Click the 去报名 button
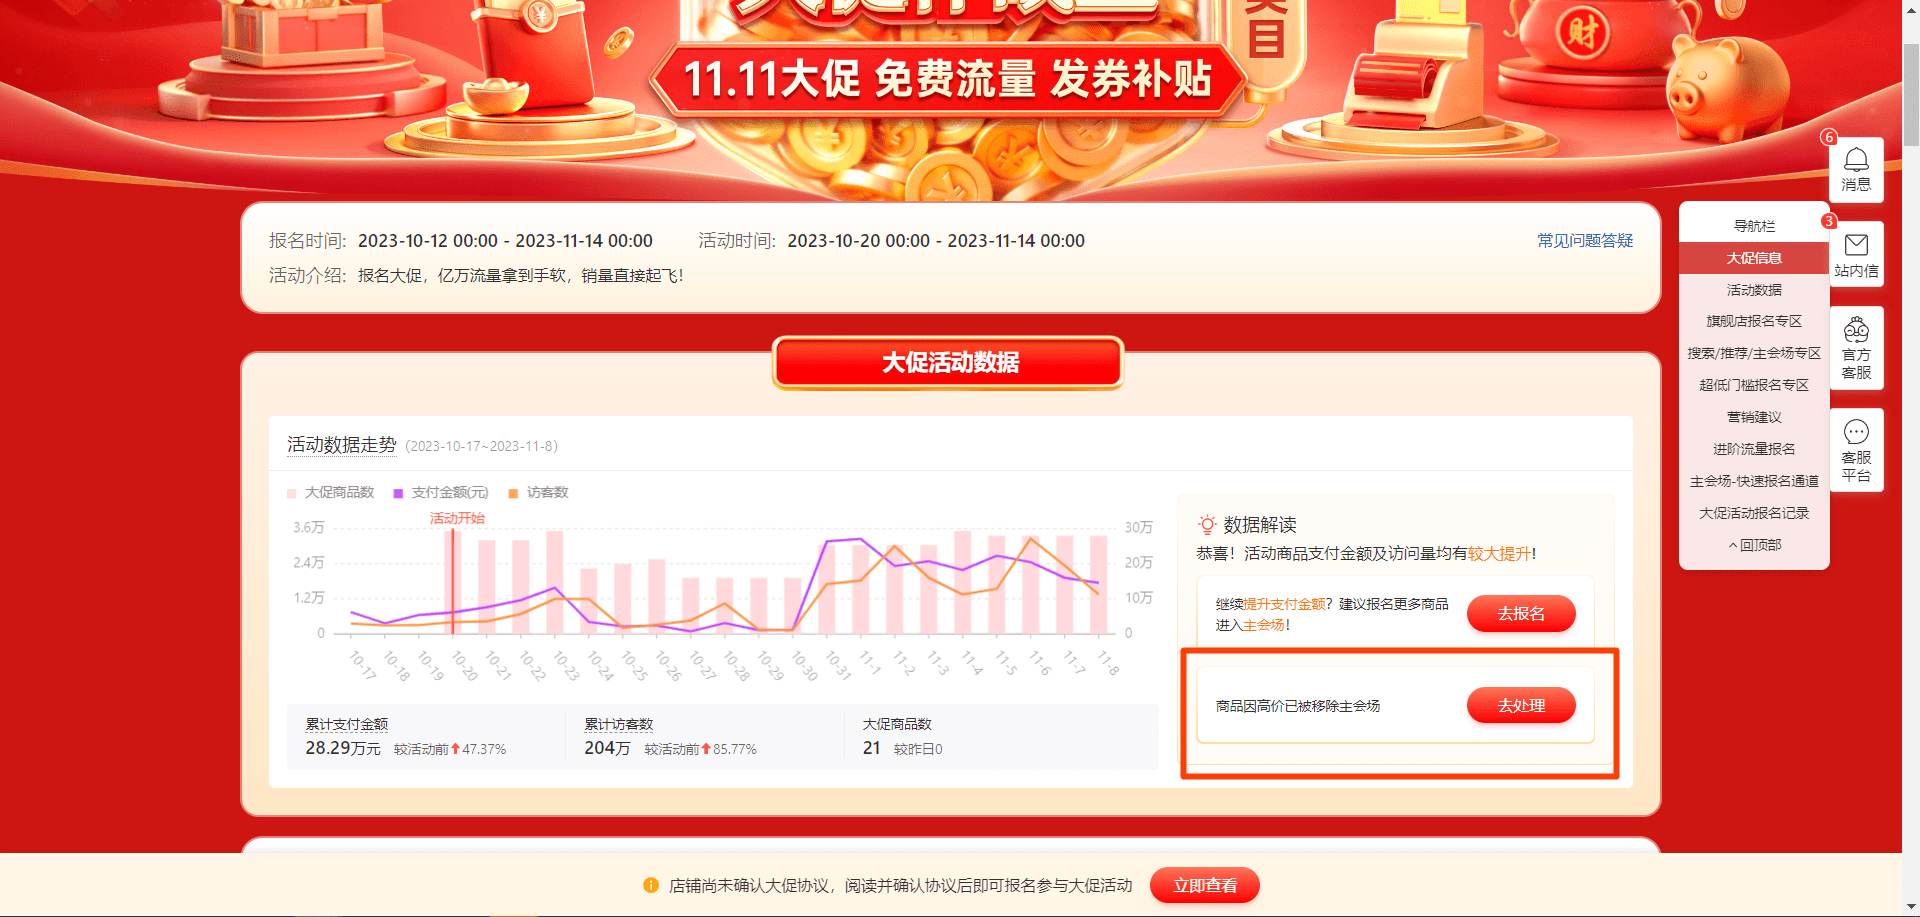Image resolution: width=1920 pixels, height=917 pixels. 1521,613
